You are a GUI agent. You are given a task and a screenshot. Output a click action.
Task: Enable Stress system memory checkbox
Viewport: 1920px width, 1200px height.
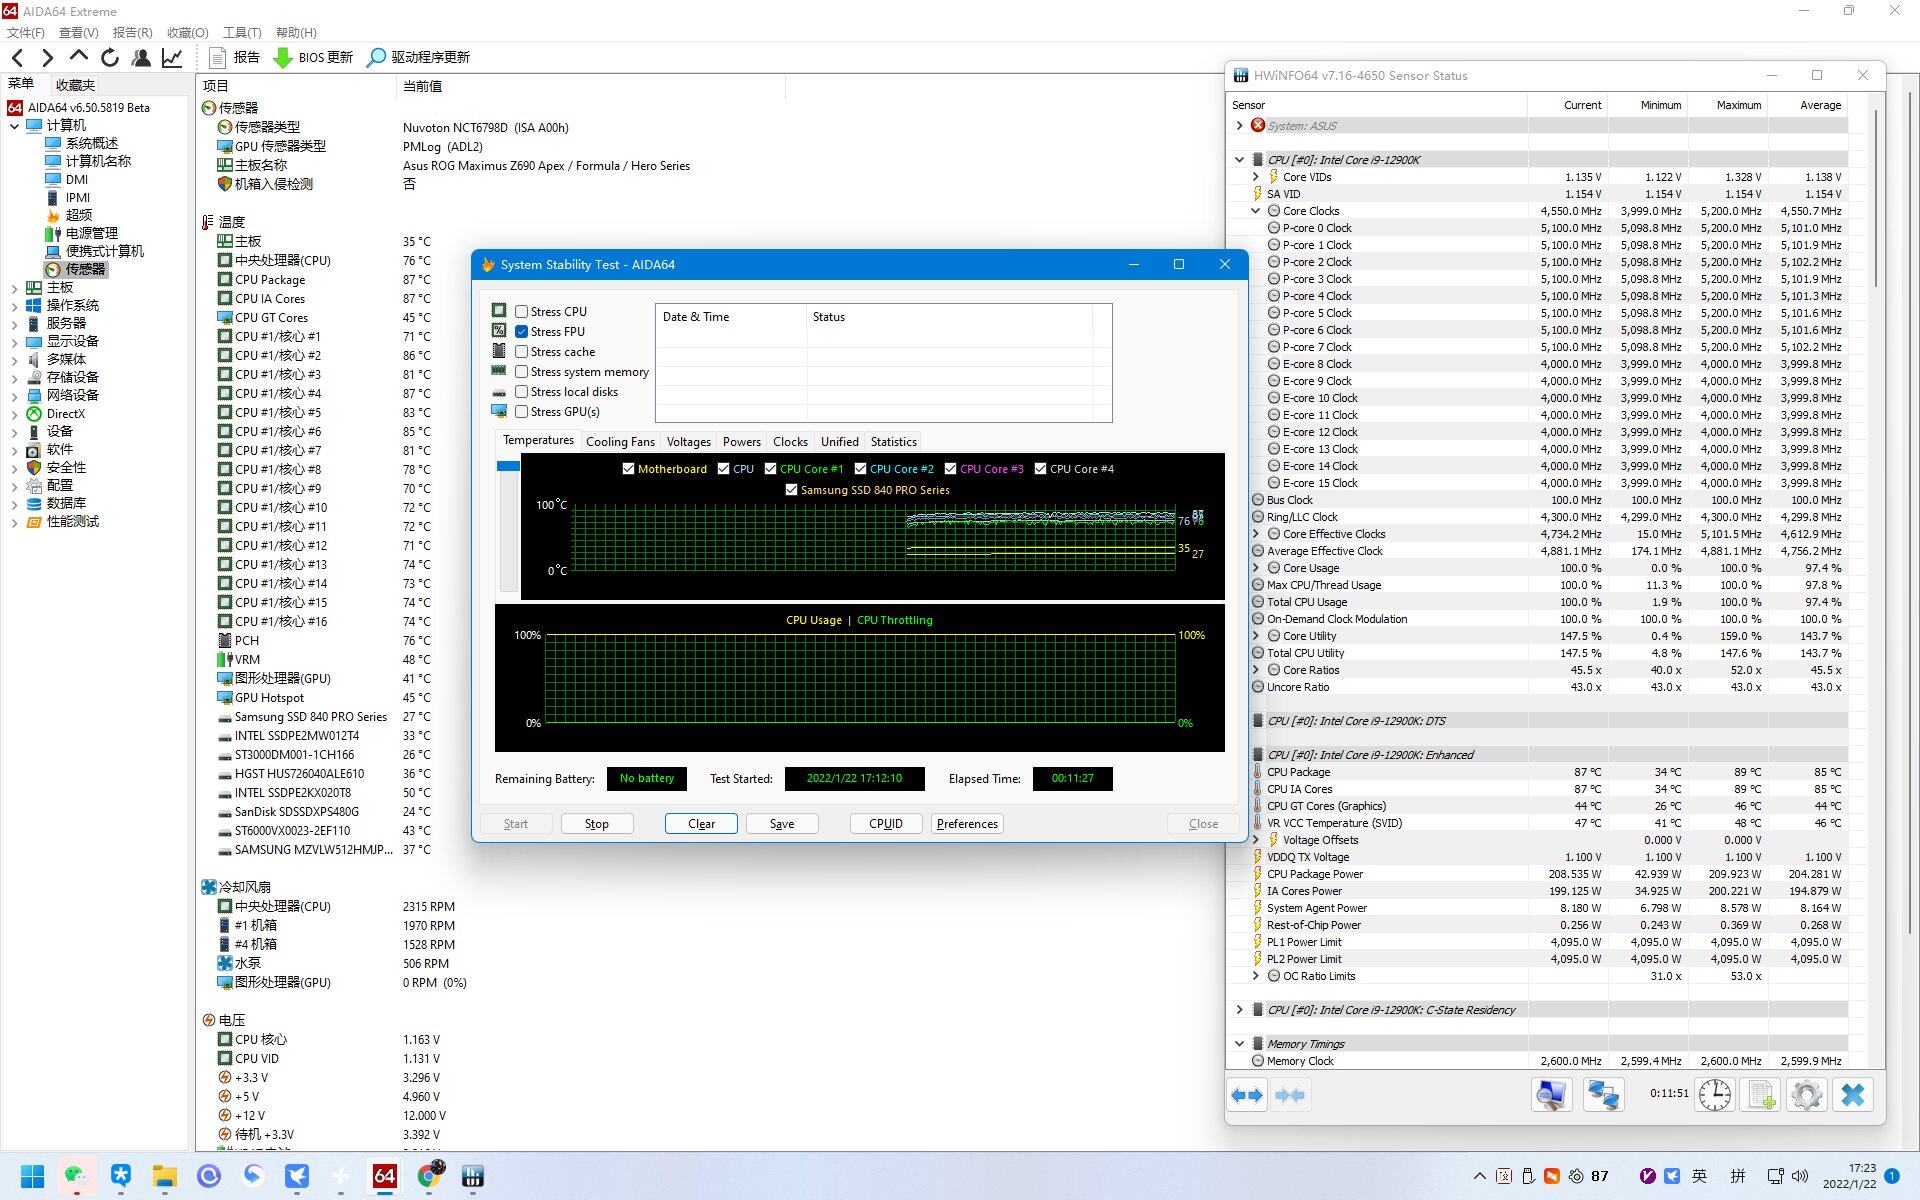pos(521,372)
